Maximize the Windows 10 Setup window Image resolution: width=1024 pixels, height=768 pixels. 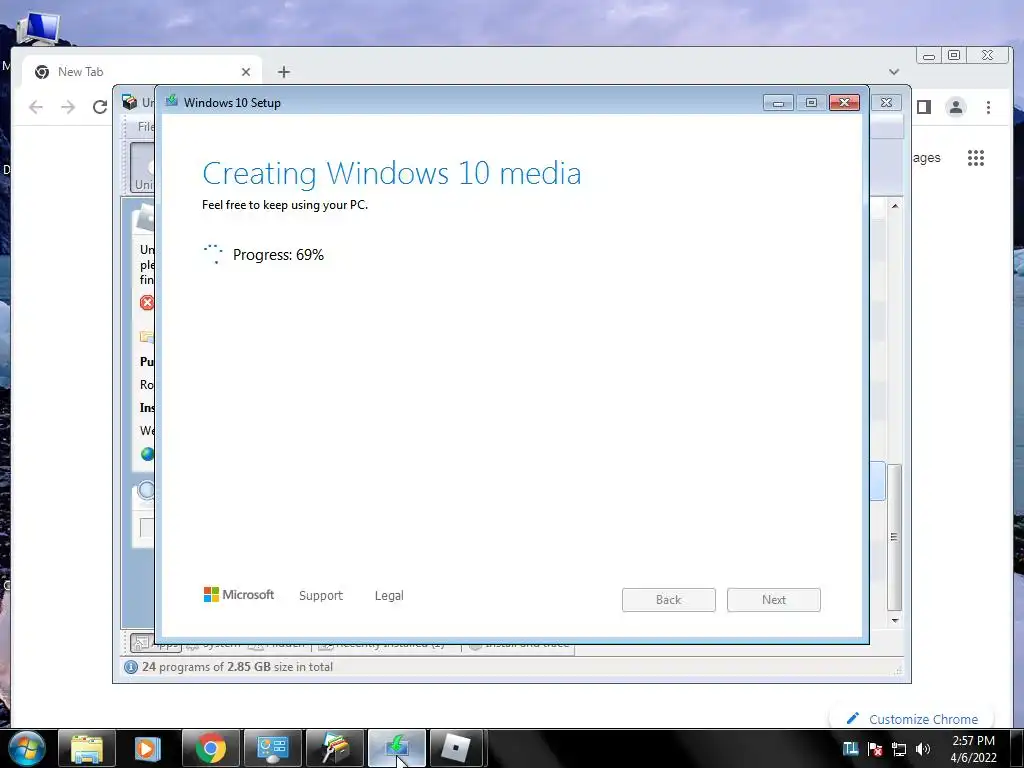pos(811,103)
